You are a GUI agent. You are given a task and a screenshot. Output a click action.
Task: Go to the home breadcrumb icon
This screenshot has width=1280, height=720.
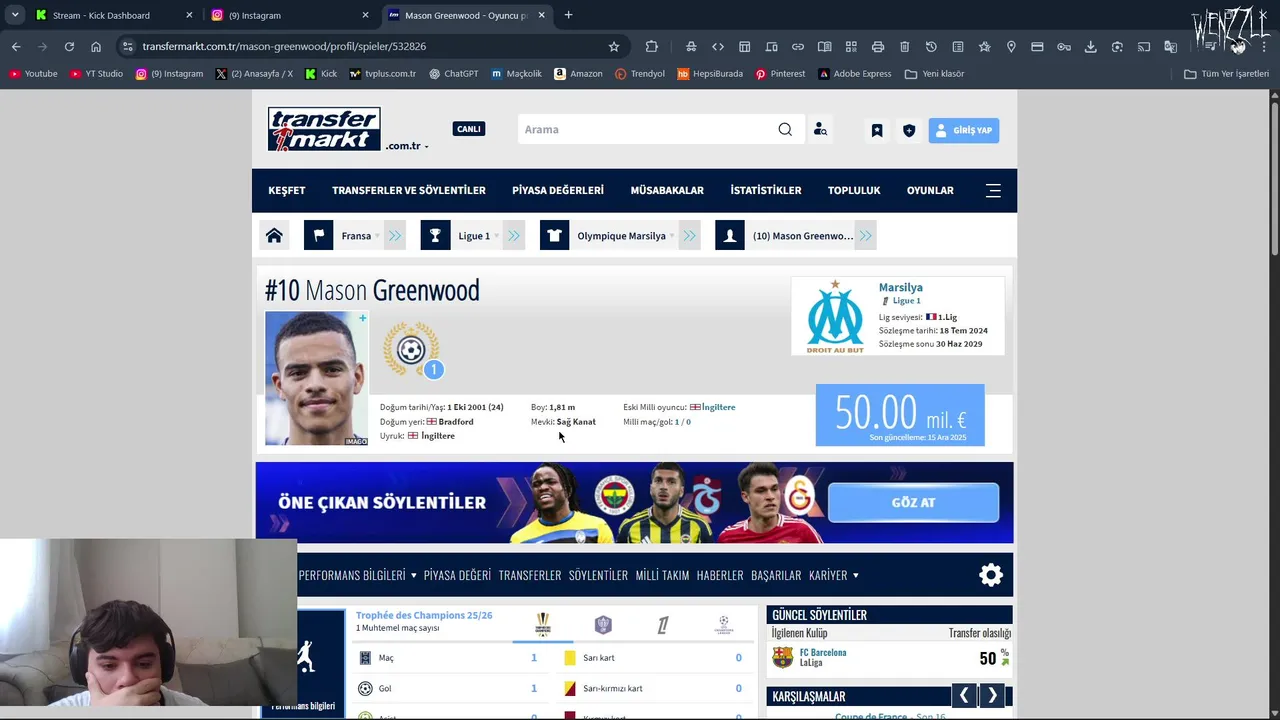(274, 236)
